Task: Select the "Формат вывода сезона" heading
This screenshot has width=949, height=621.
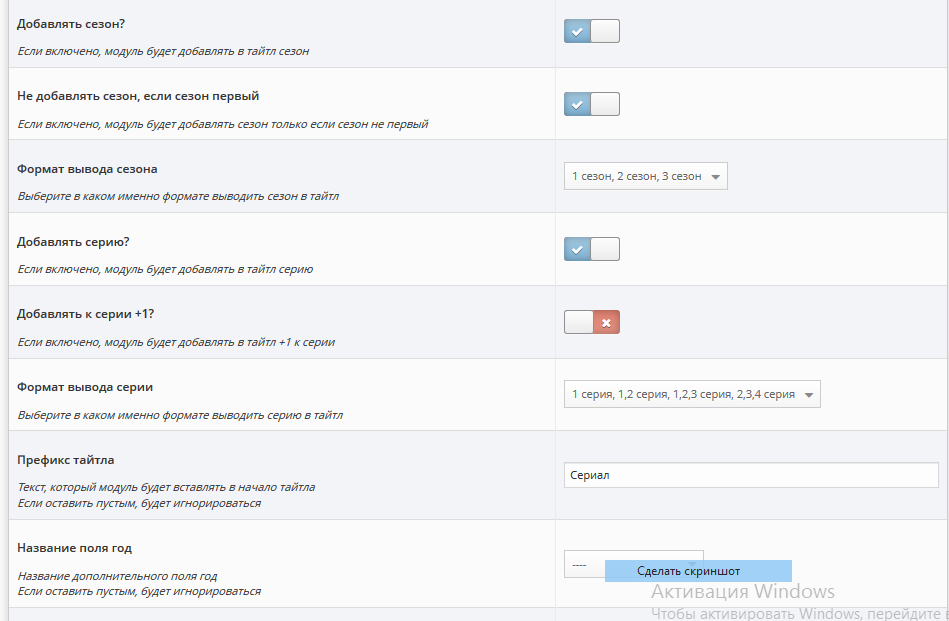Action: point(87,169)
